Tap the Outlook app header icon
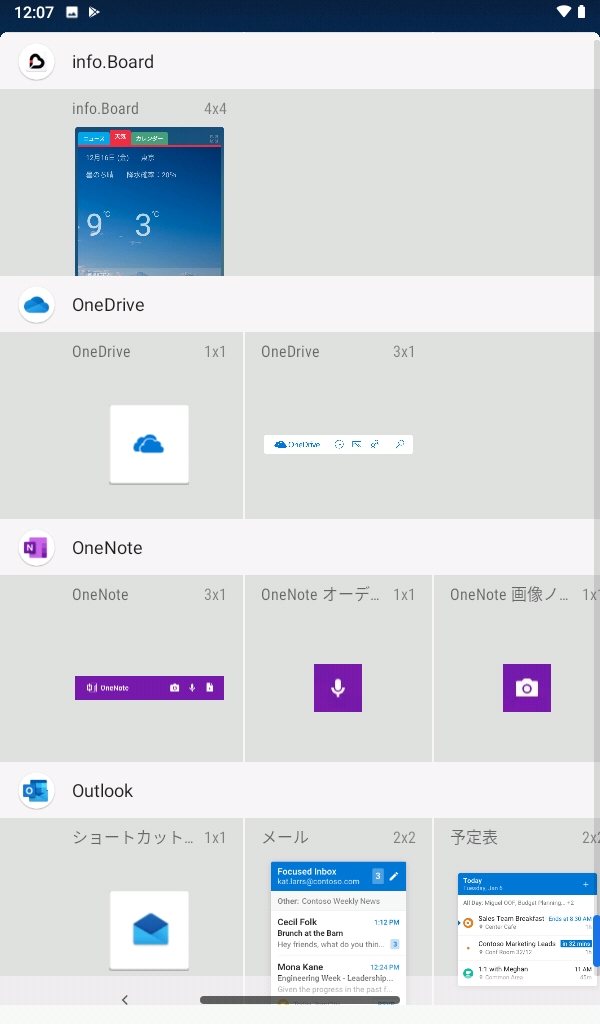600x1024 pixels. tap(37, 791)
